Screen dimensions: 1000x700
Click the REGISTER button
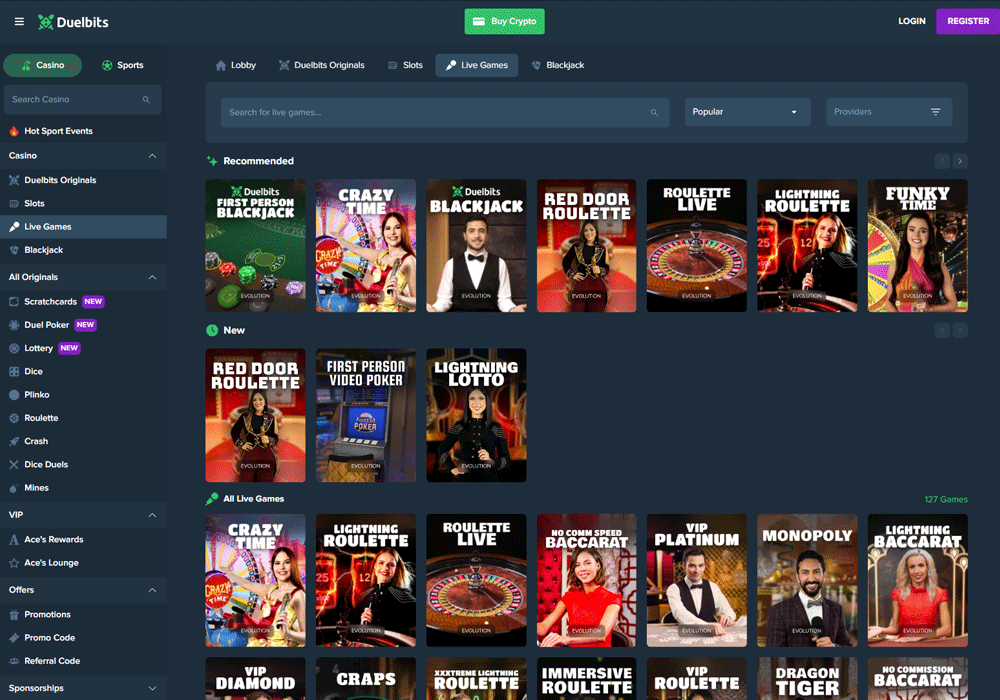click(968, 21)
